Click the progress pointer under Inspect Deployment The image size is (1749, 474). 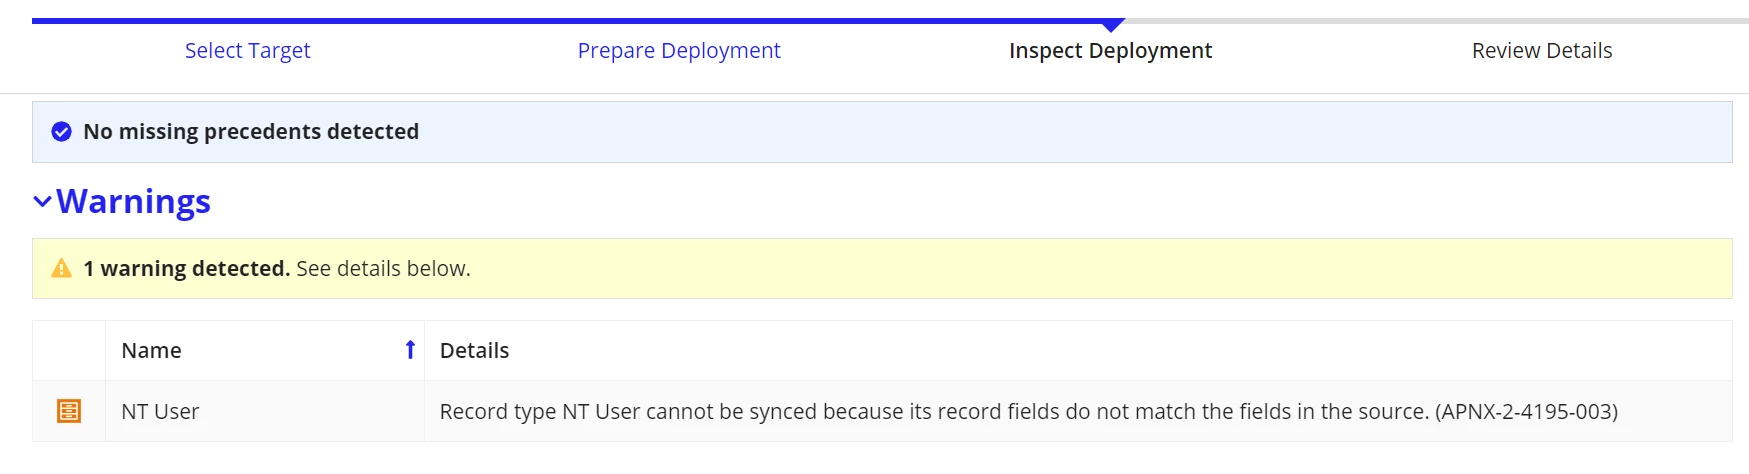pyautogui.click(x=1111, y=26)
